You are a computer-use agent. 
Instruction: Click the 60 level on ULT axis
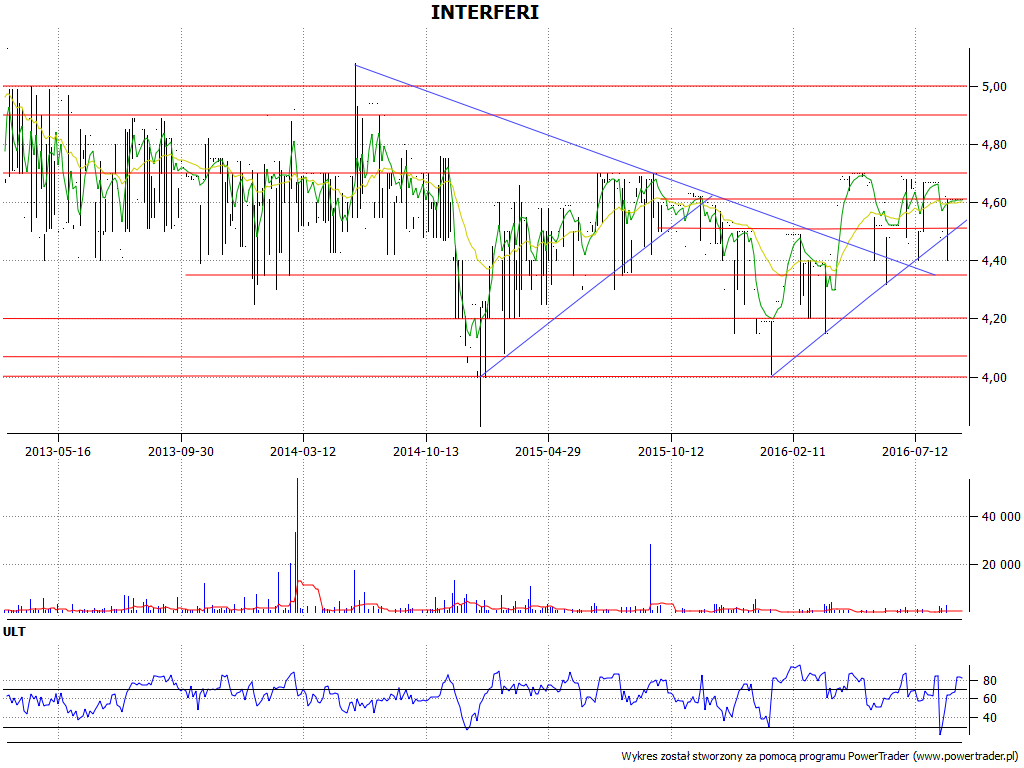pos(989,699)
